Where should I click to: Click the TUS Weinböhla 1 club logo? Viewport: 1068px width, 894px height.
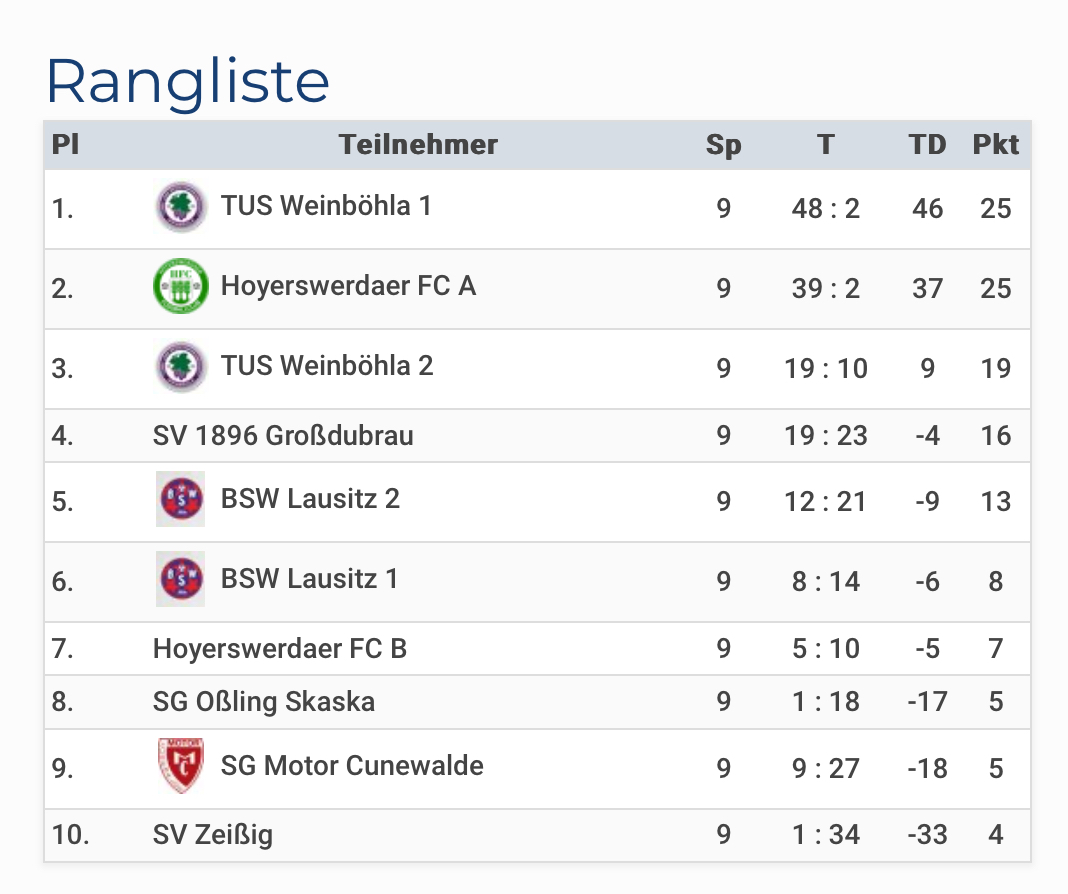point(180,207)
